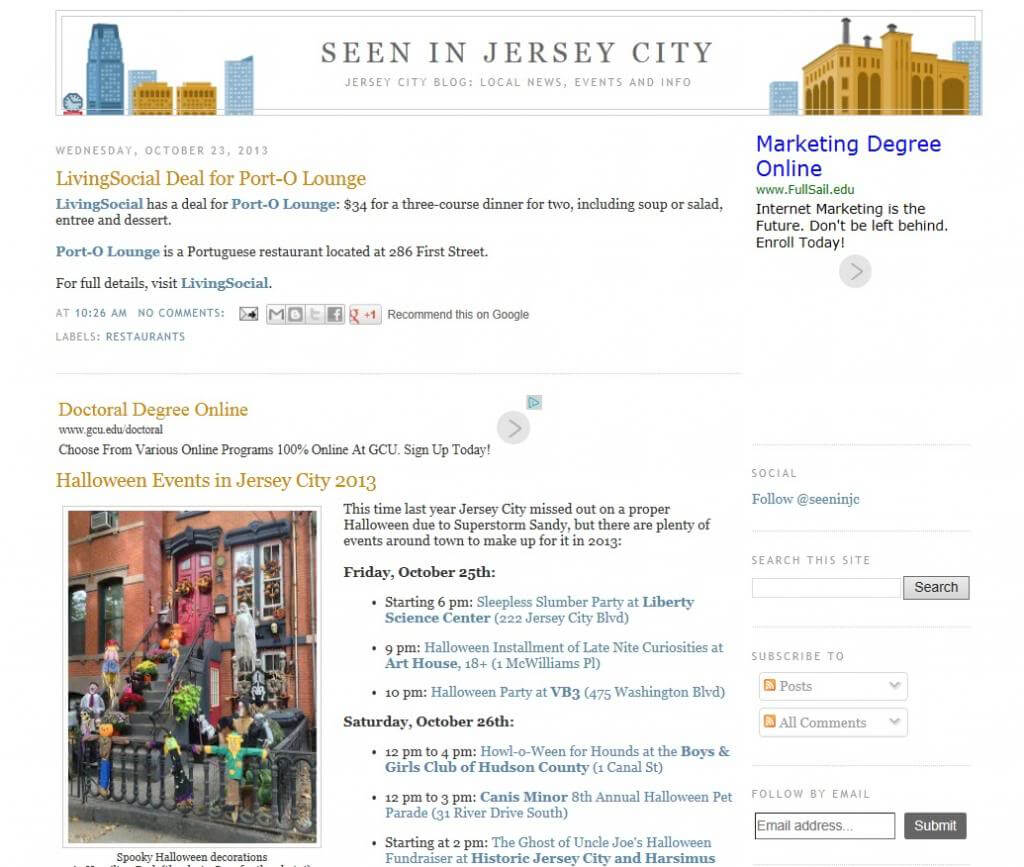Open the No Comments link
The width and height of the screenshot is (1024, 867).
[181, 313]
